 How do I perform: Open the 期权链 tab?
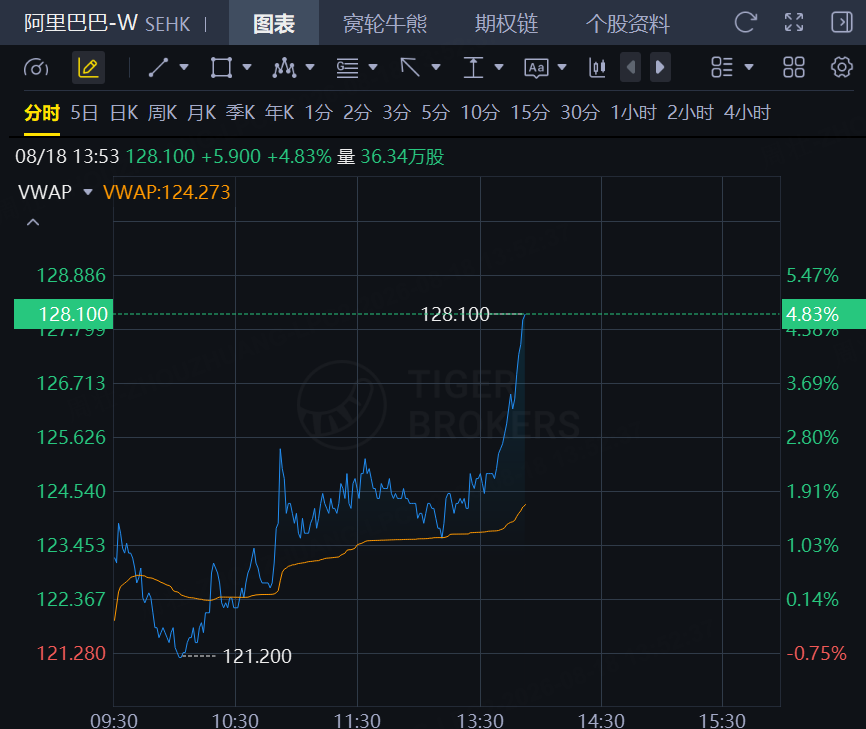[506, 24]
